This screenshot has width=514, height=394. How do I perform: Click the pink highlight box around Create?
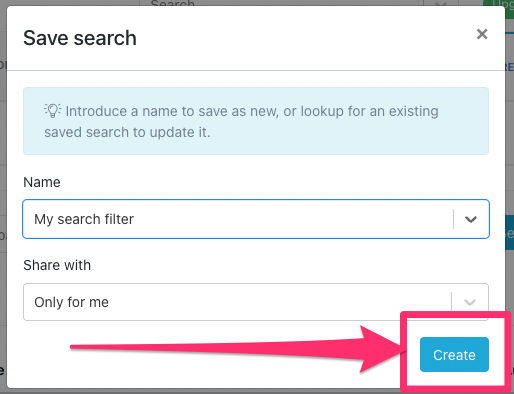point(456,352)
